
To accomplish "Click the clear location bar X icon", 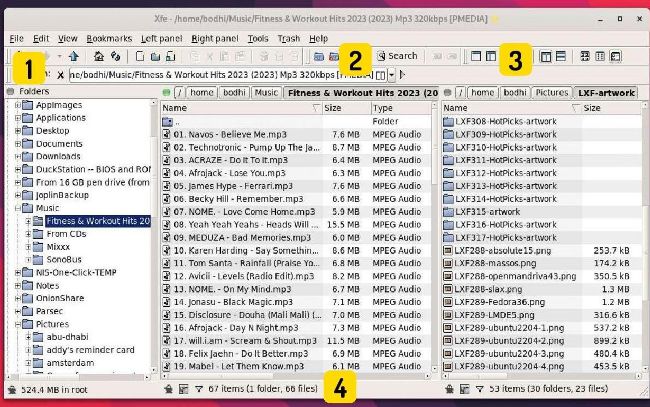I will 60,75.
